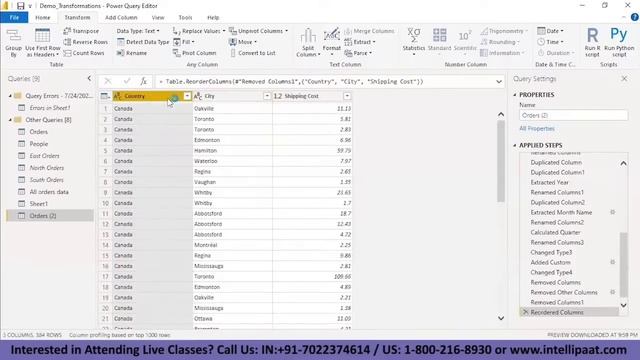Click the save icon in title bar
Viewport: 640px width, 360px height.
20,6
